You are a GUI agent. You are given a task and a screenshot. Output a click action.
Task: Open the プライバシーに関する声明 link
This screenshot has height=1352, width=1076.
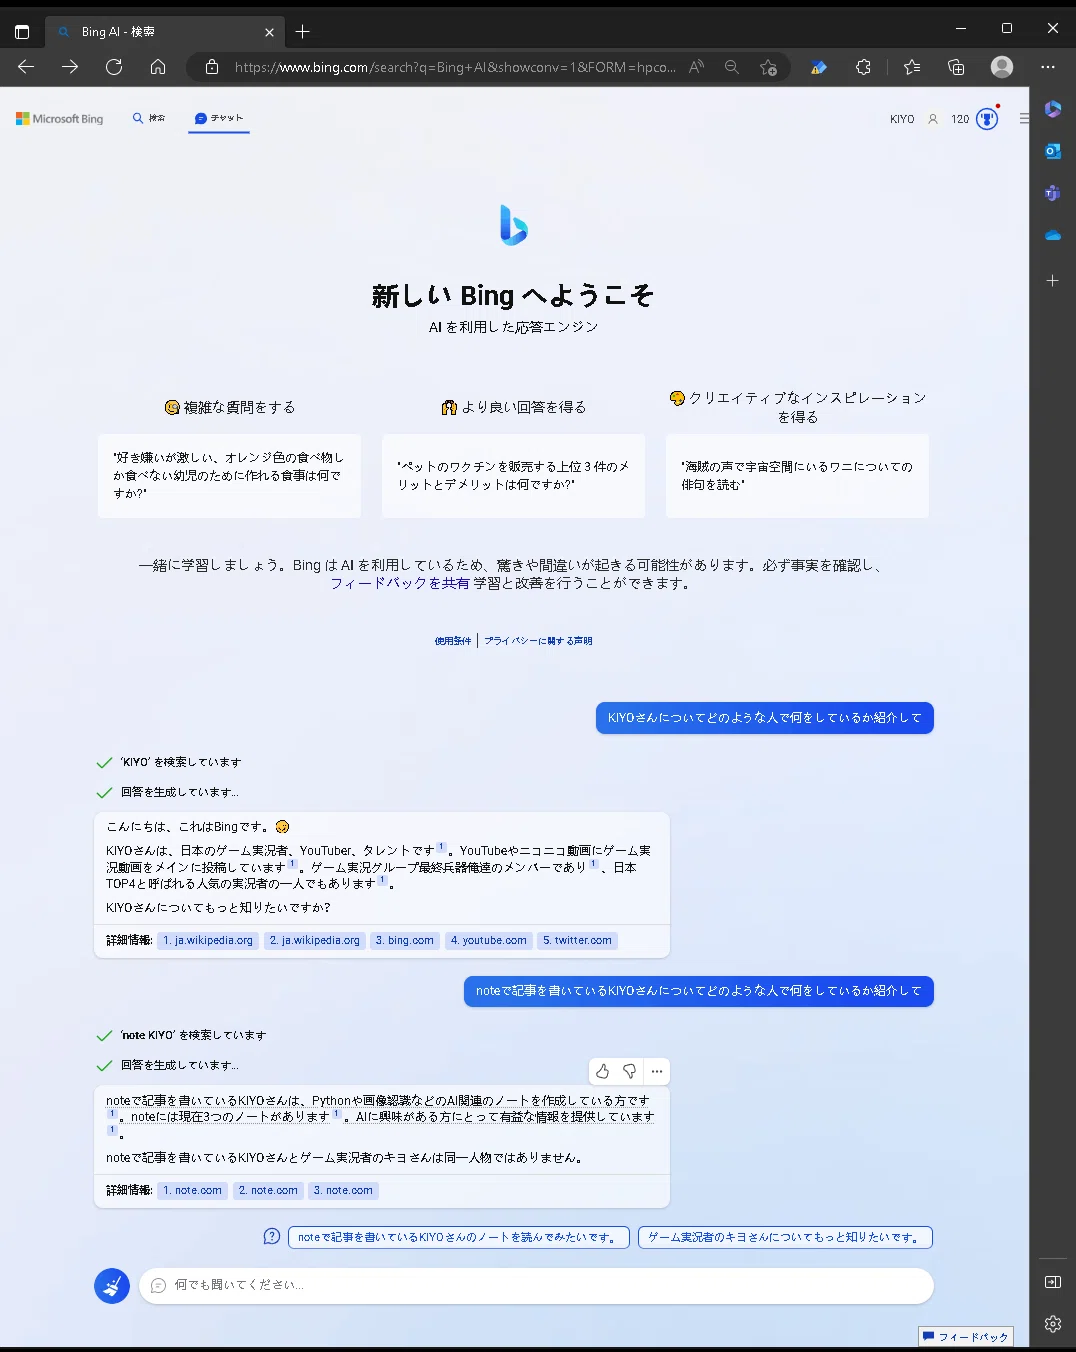(539, 641)
